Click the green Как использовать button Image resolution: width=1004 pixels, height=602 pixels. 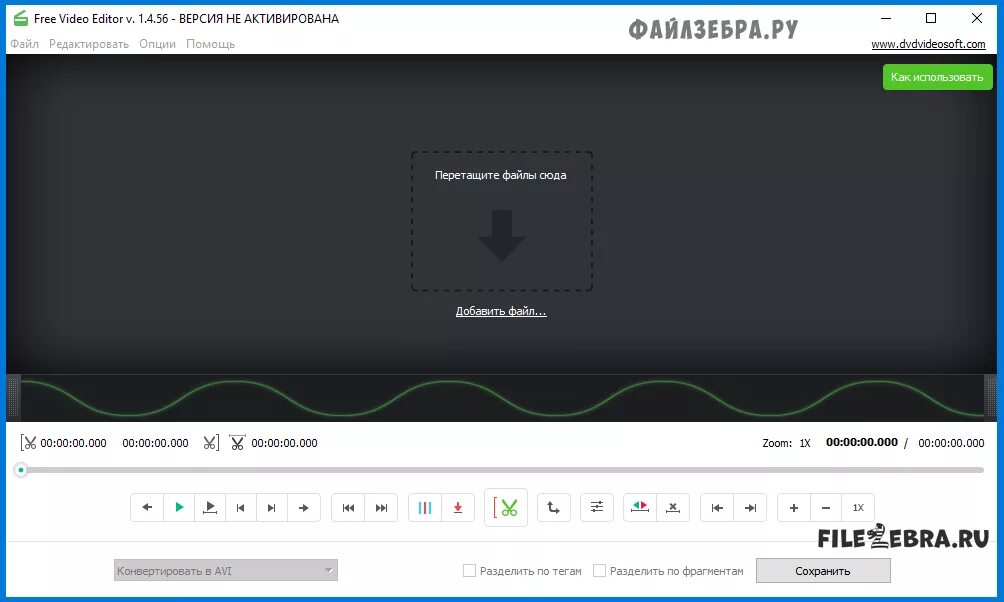click(939, 77)
